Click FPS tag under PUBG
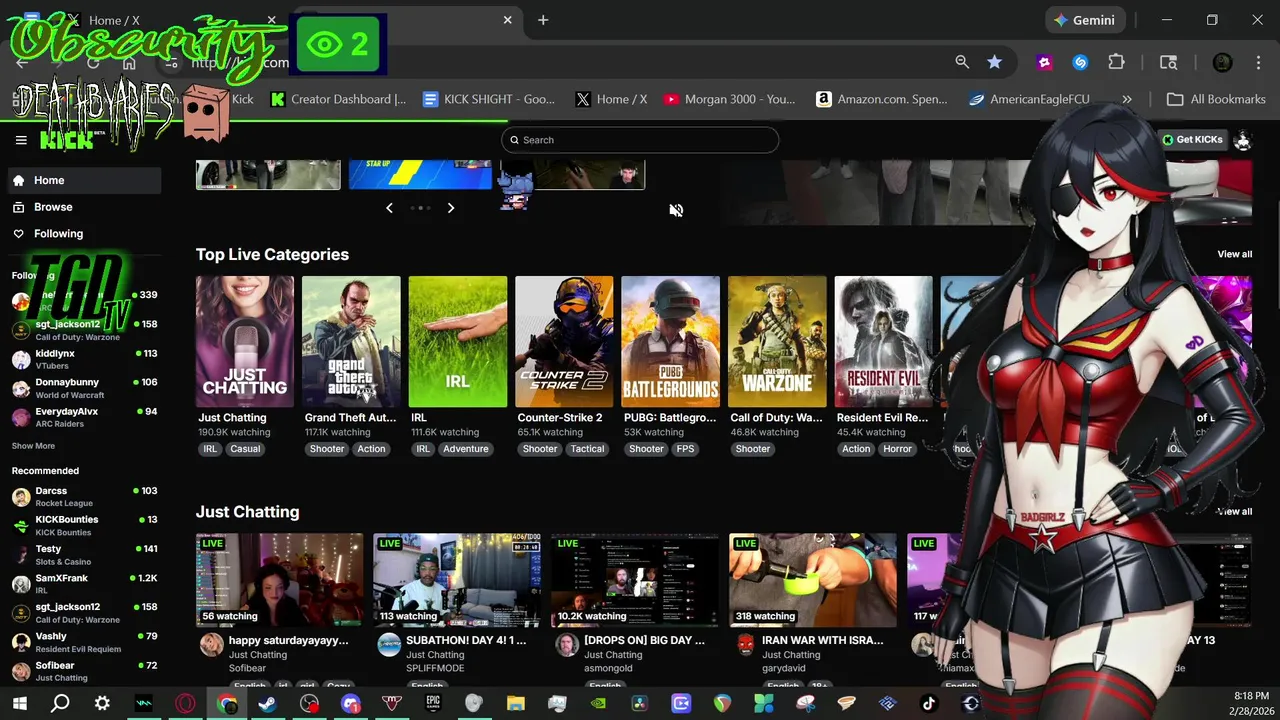The image size is (1280, 720). 685,449
